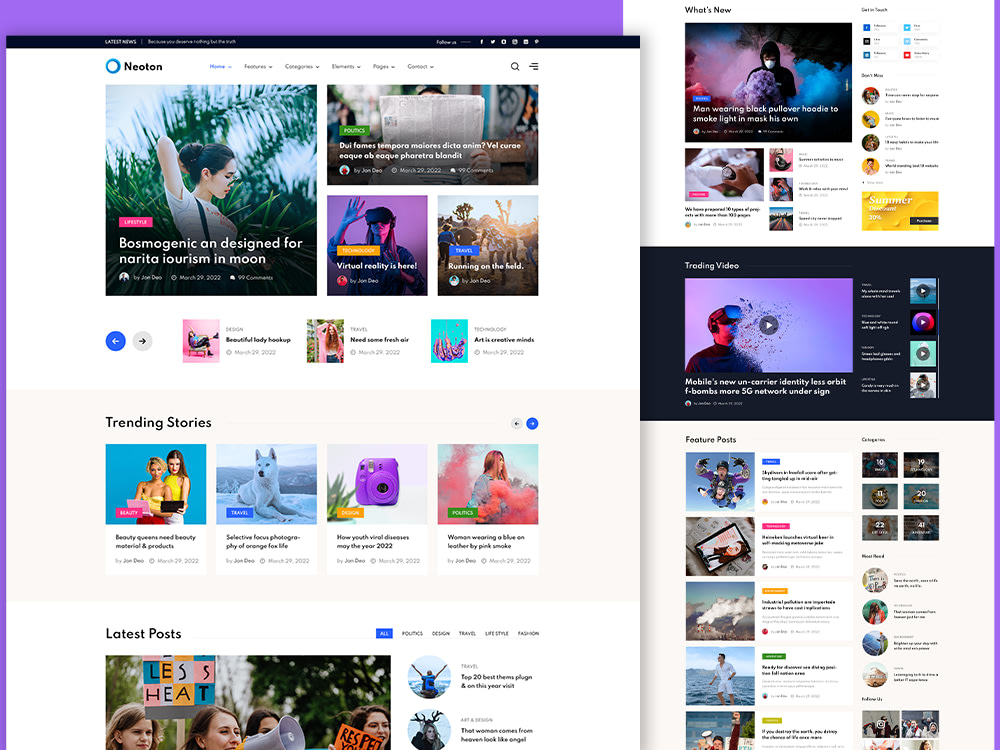Expand the Categories menu dropdown
This screenshot has height=750, width=1000.
(x=302, y=66)
